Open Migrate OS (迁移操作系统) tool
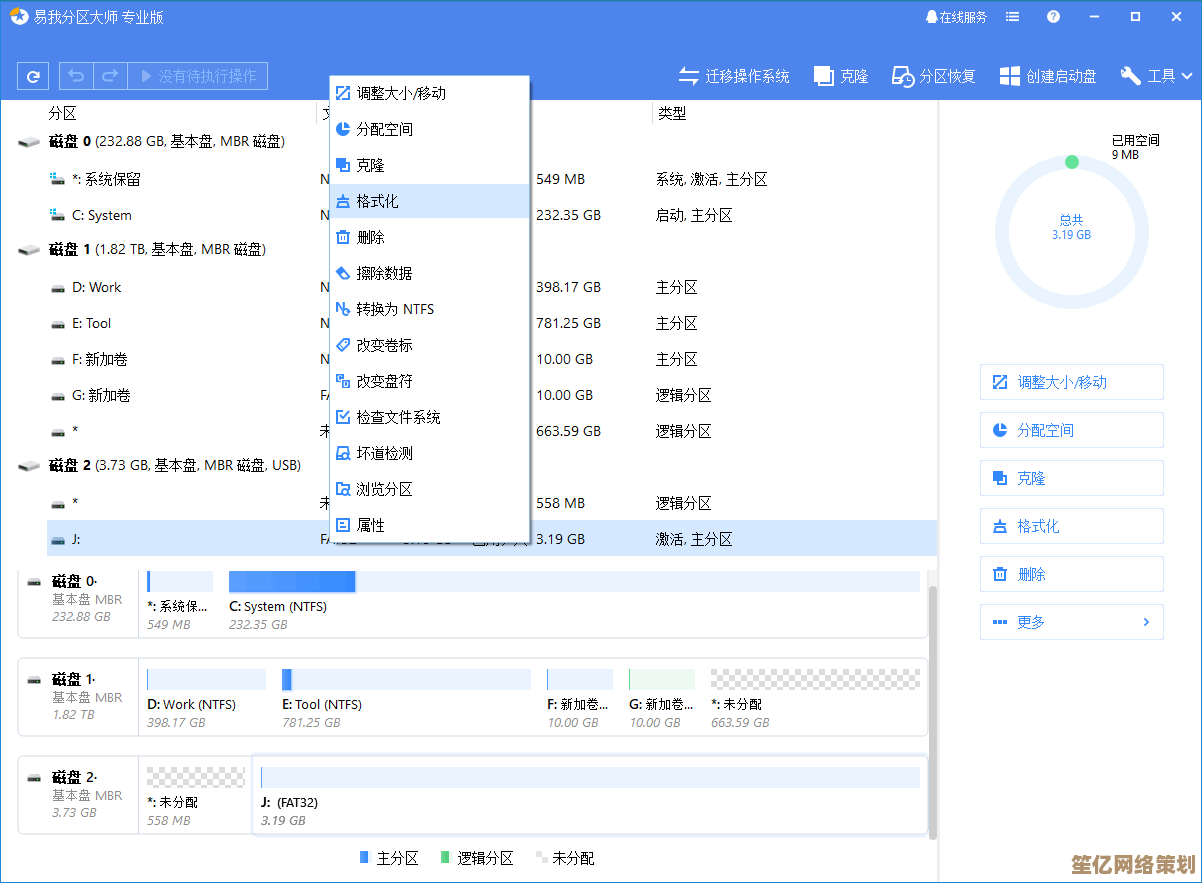The width and height of the screenshot is (1202, 883). [734, 76]
